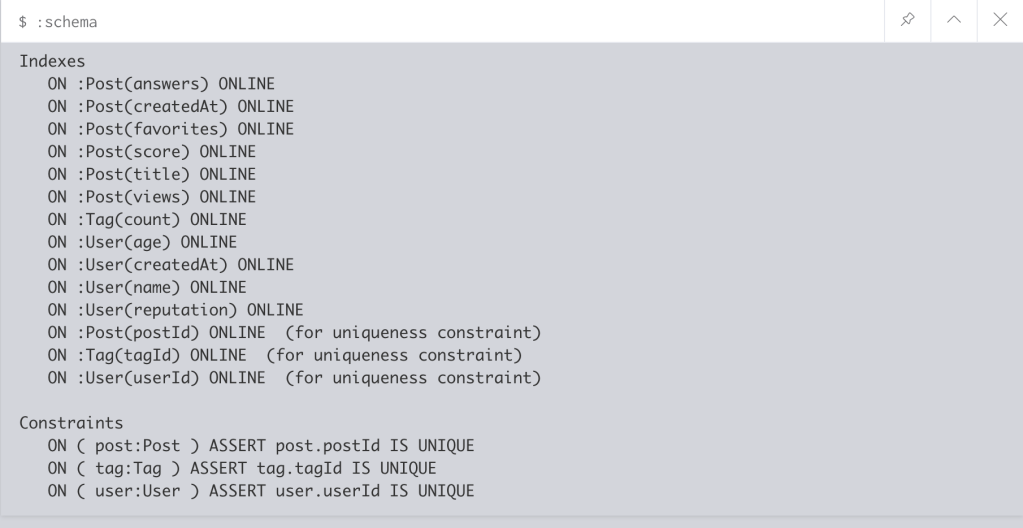Click the tag.tagId IS UNIQUE constraint

pyautogui.click(x=242, y=468)
